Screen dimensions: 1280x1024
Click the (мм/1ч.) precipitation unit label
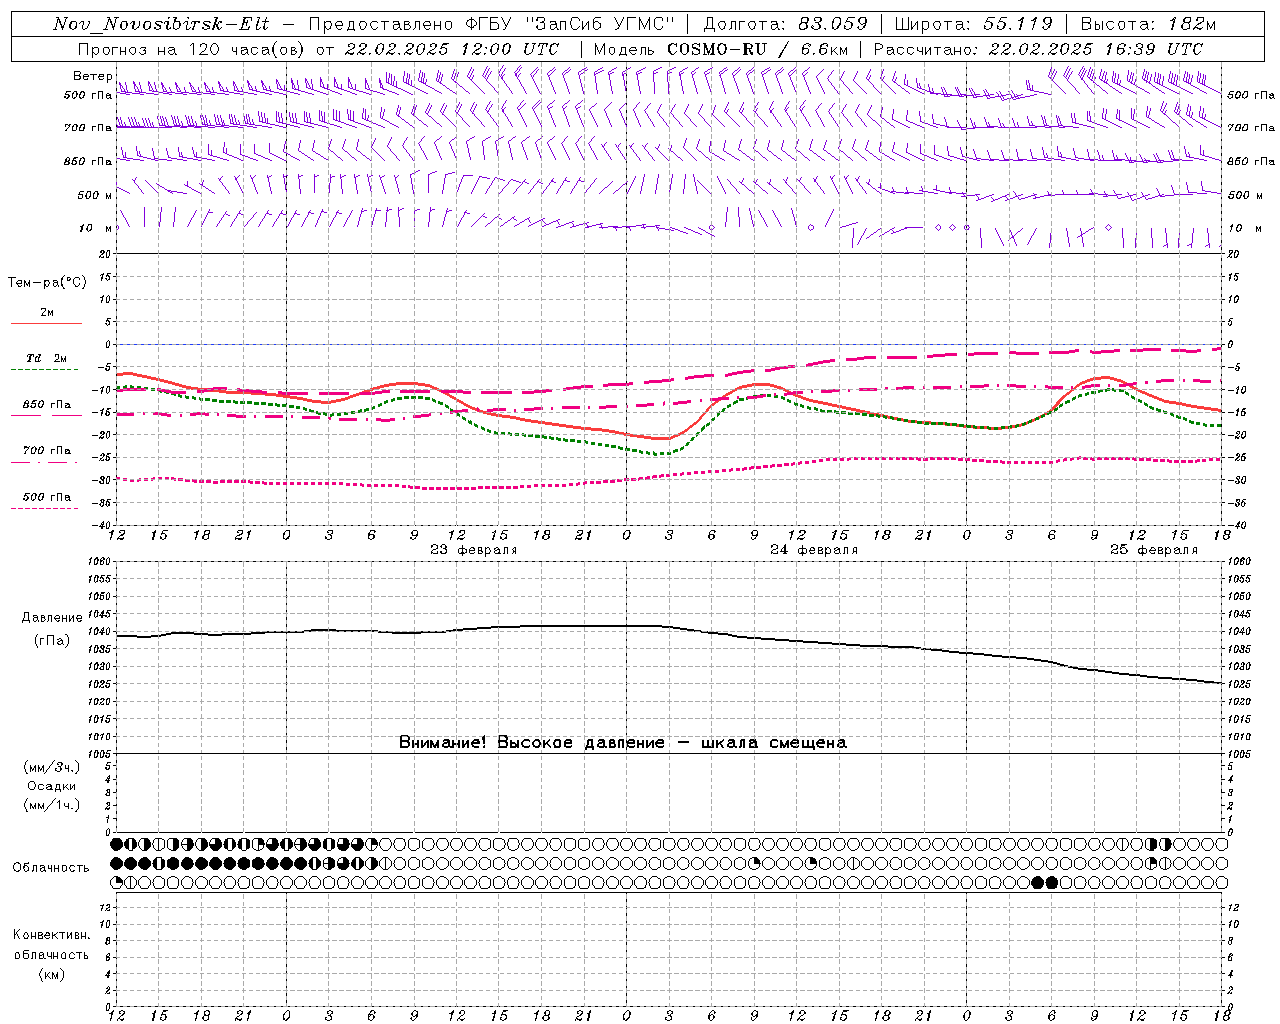[x=52, y=805]
